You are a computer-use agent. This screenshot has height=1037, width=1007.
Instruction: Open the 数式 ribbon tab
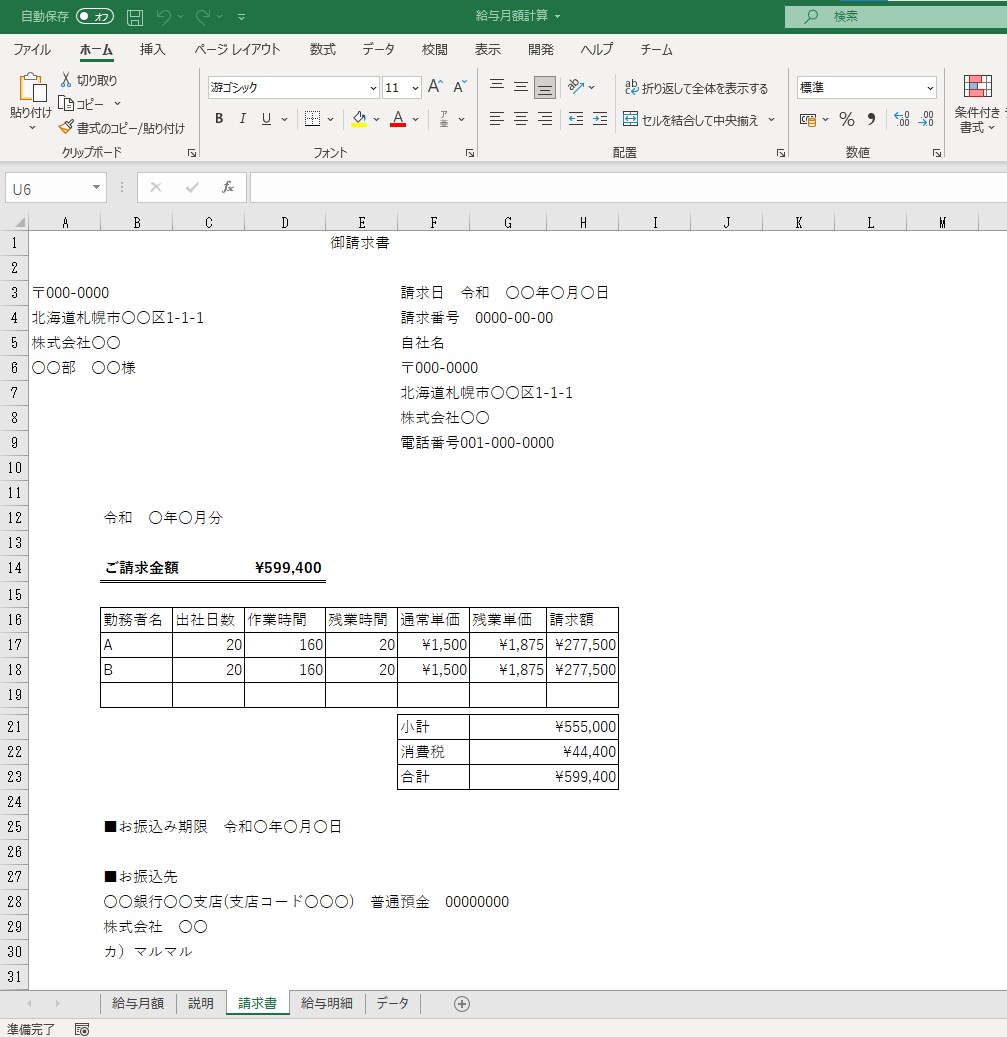coord(323,50)
